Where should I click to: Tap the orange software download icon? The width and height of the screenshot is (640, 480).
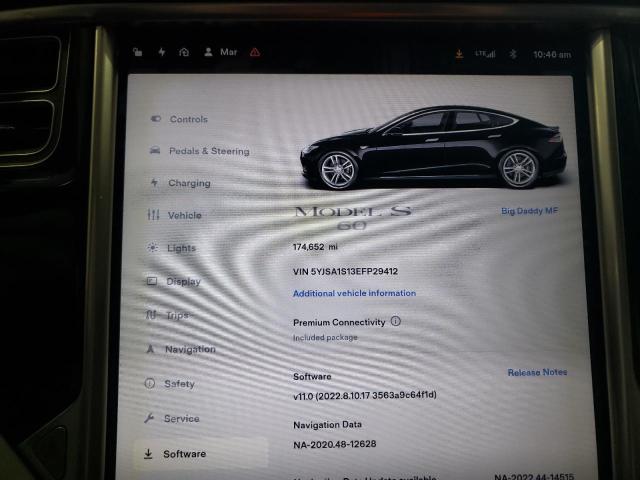pos(459,54)
